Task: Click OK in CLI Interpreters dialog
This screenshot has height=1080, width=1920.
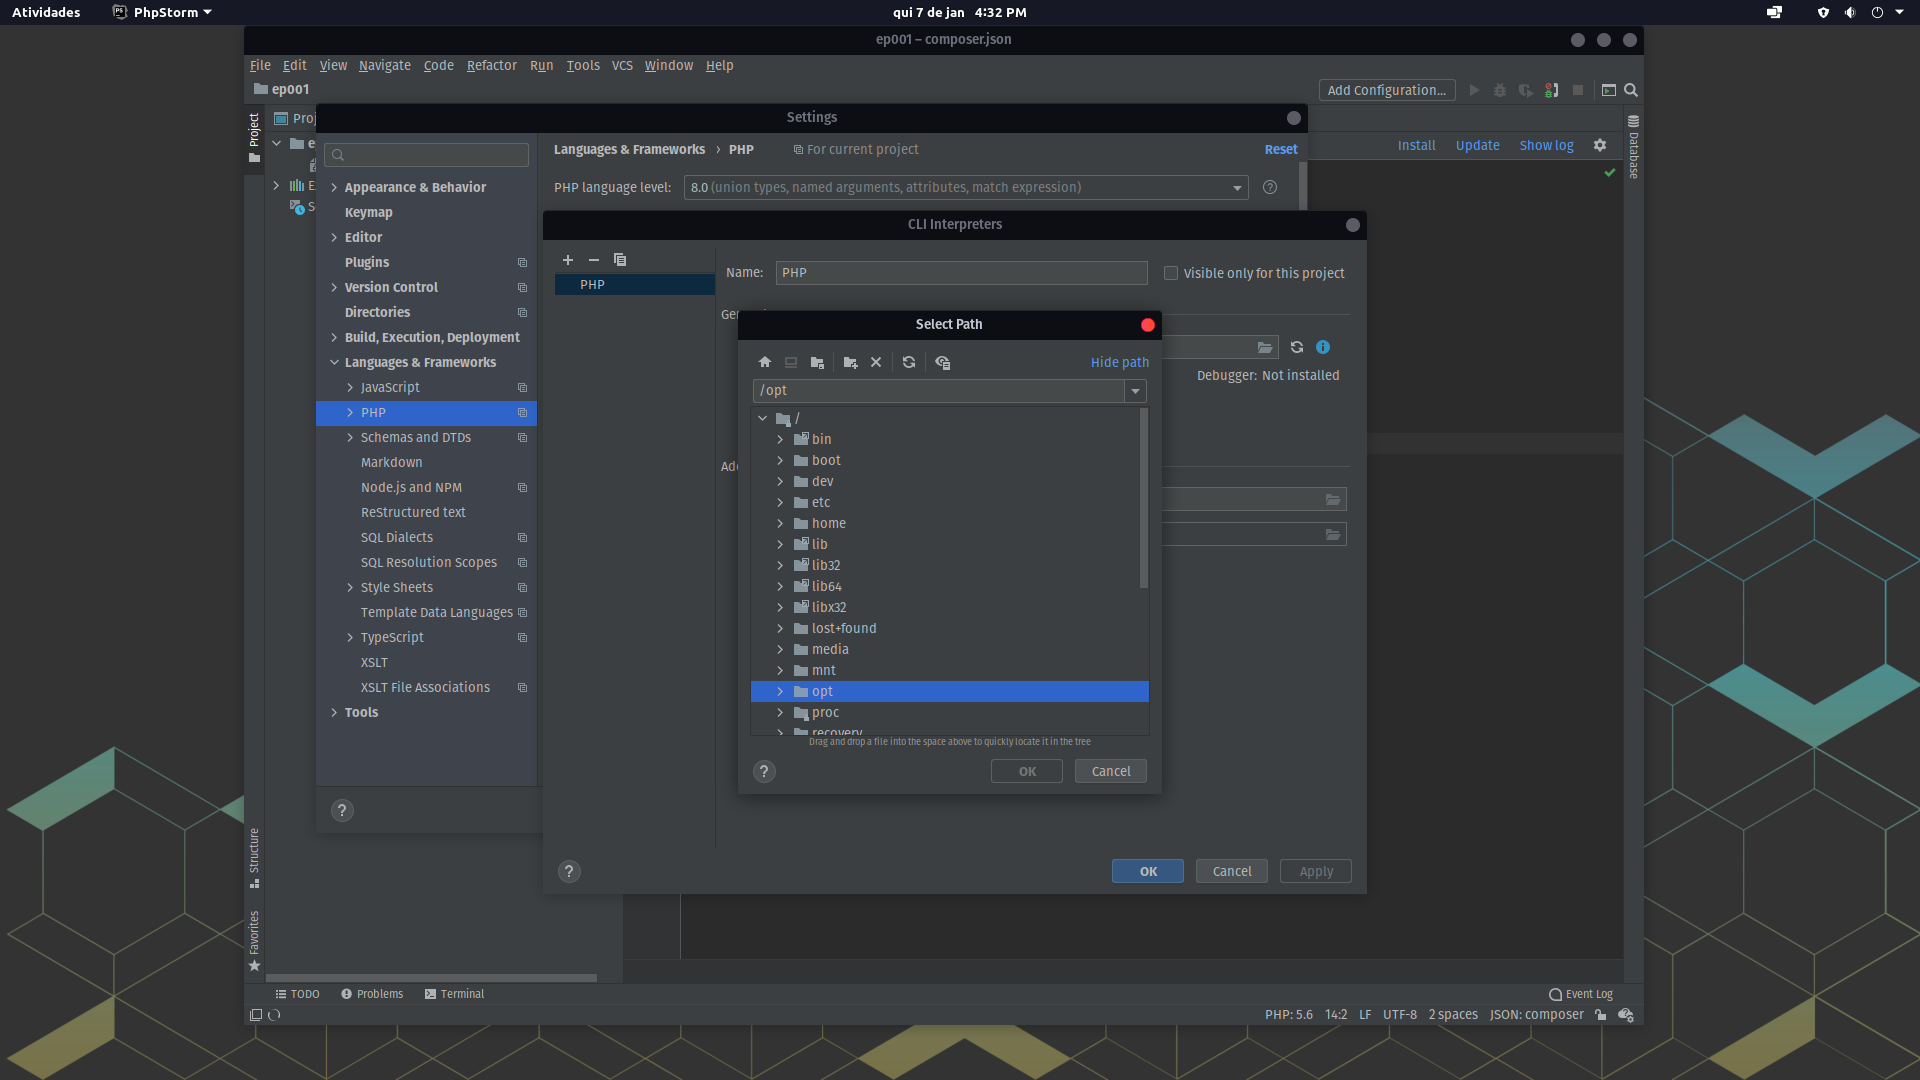Action: [x=1148, y=871]
